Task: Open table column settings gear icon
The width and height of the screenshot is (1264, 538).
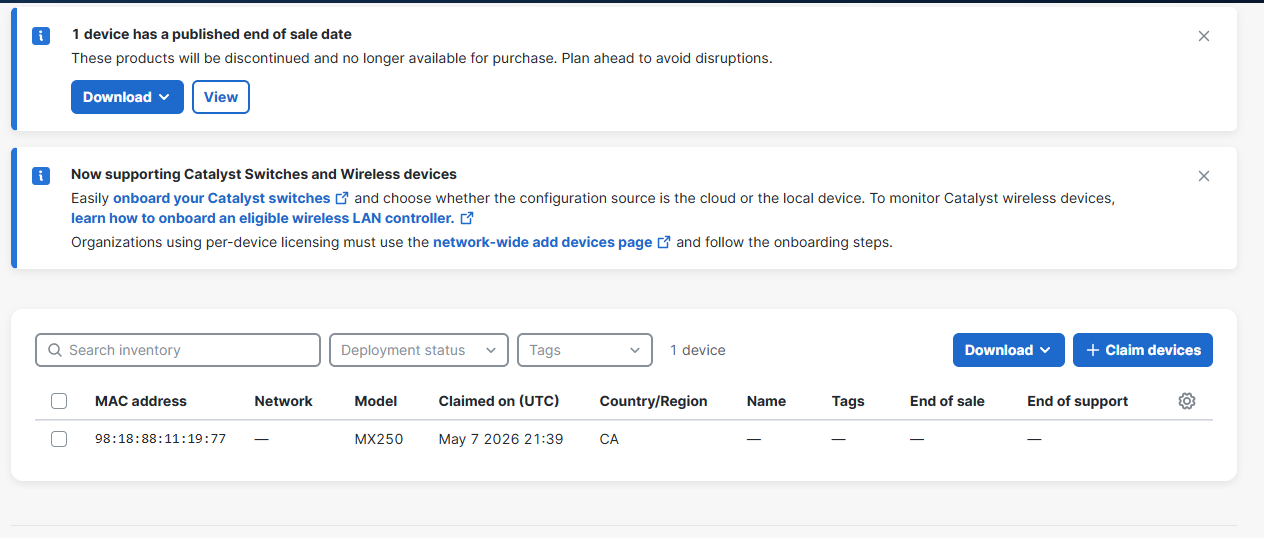Action: pos(1187,401)
